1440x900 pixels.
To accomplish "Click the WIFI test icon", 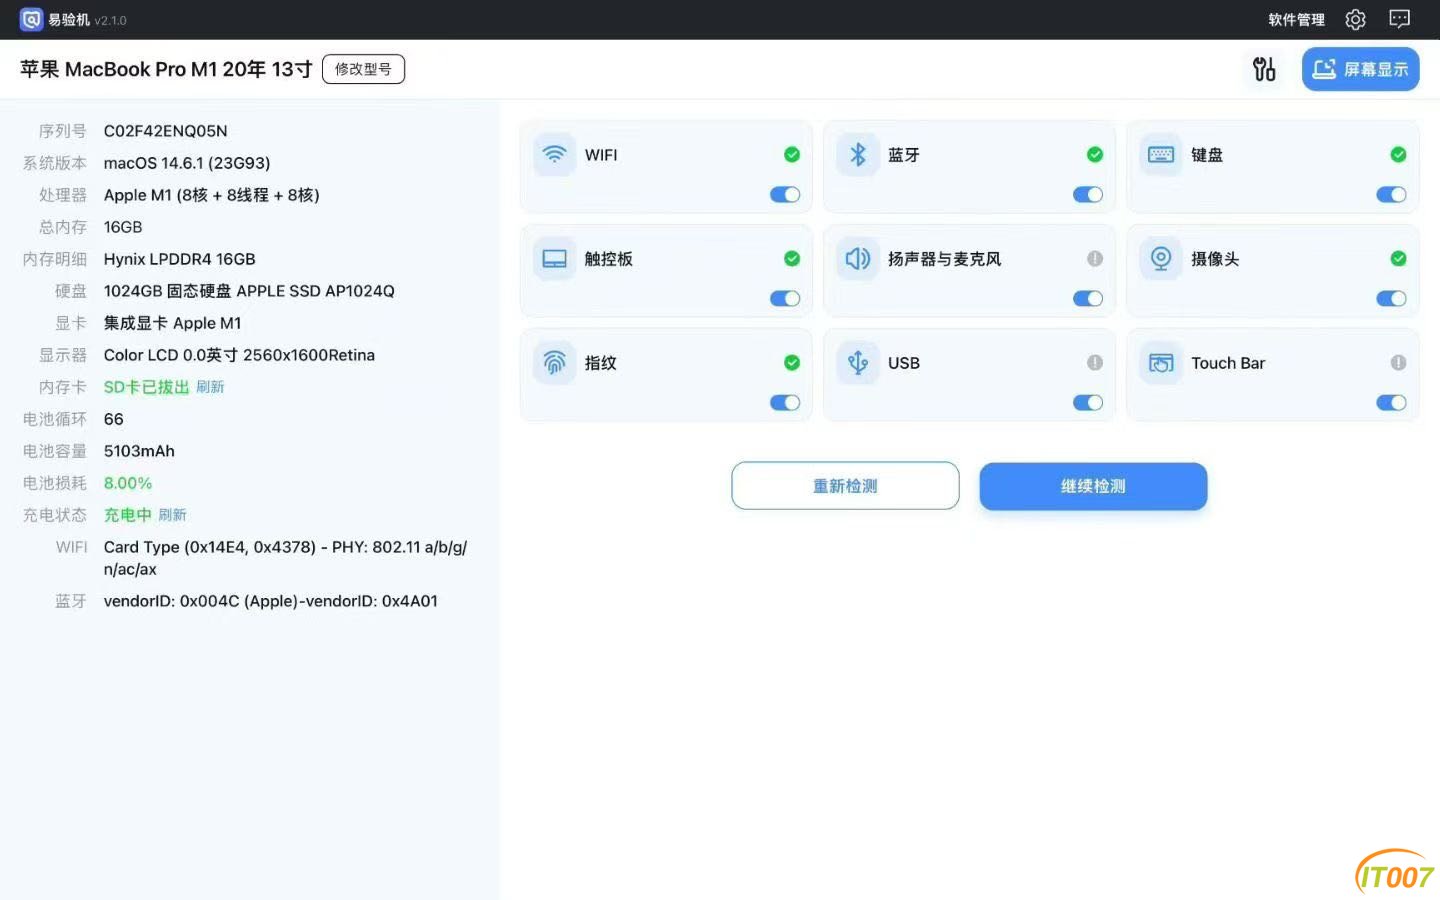I will (554, 155).
